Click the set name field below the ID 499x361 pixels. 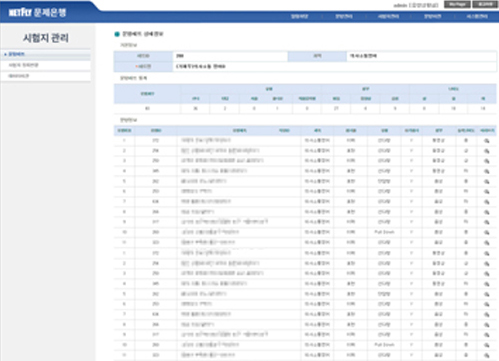click(335, 66)
